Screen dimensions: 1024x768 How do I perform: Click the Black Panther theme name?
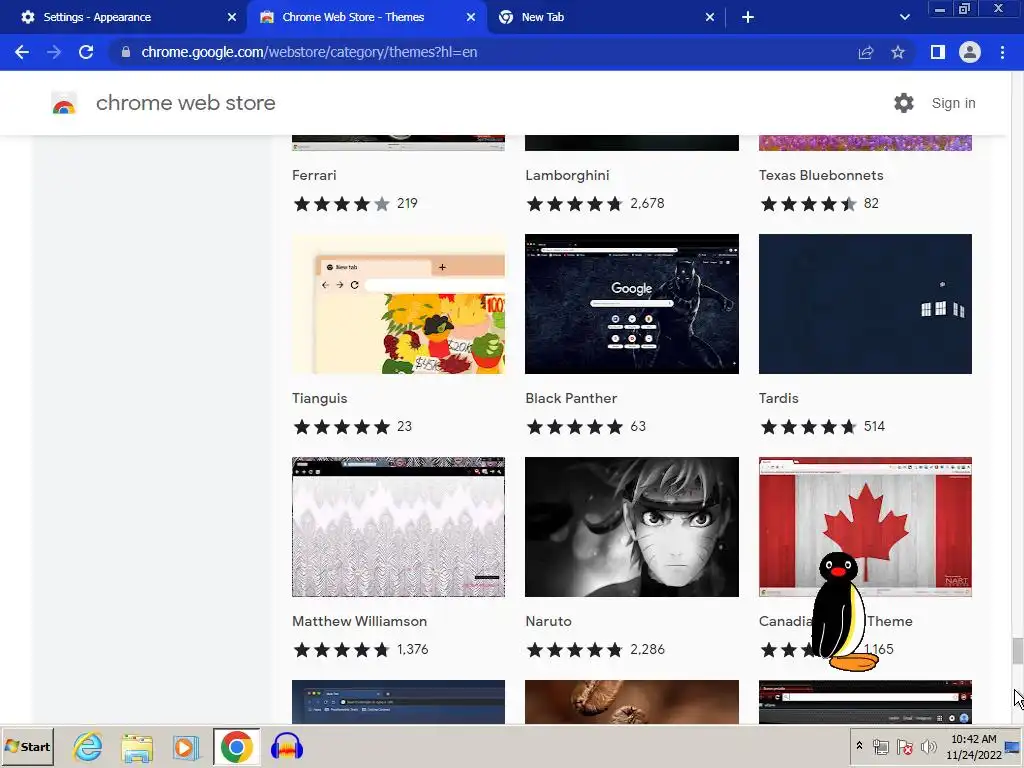click(571, 398)
